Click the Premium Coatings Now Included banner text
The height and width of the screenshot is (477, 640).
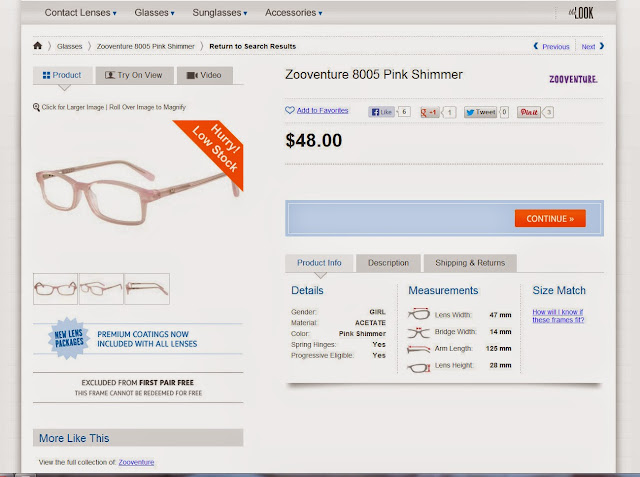click(x=147, y=339)
